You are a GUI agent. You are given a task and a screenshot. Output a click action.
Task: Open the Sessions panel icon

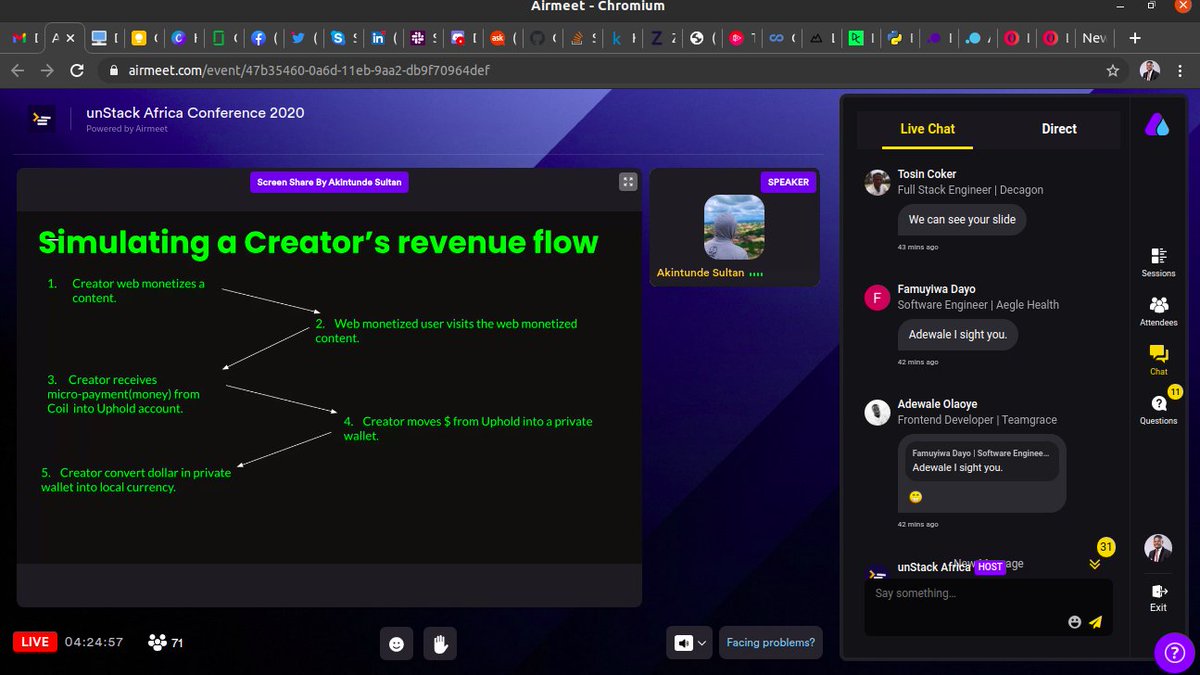1158,256
